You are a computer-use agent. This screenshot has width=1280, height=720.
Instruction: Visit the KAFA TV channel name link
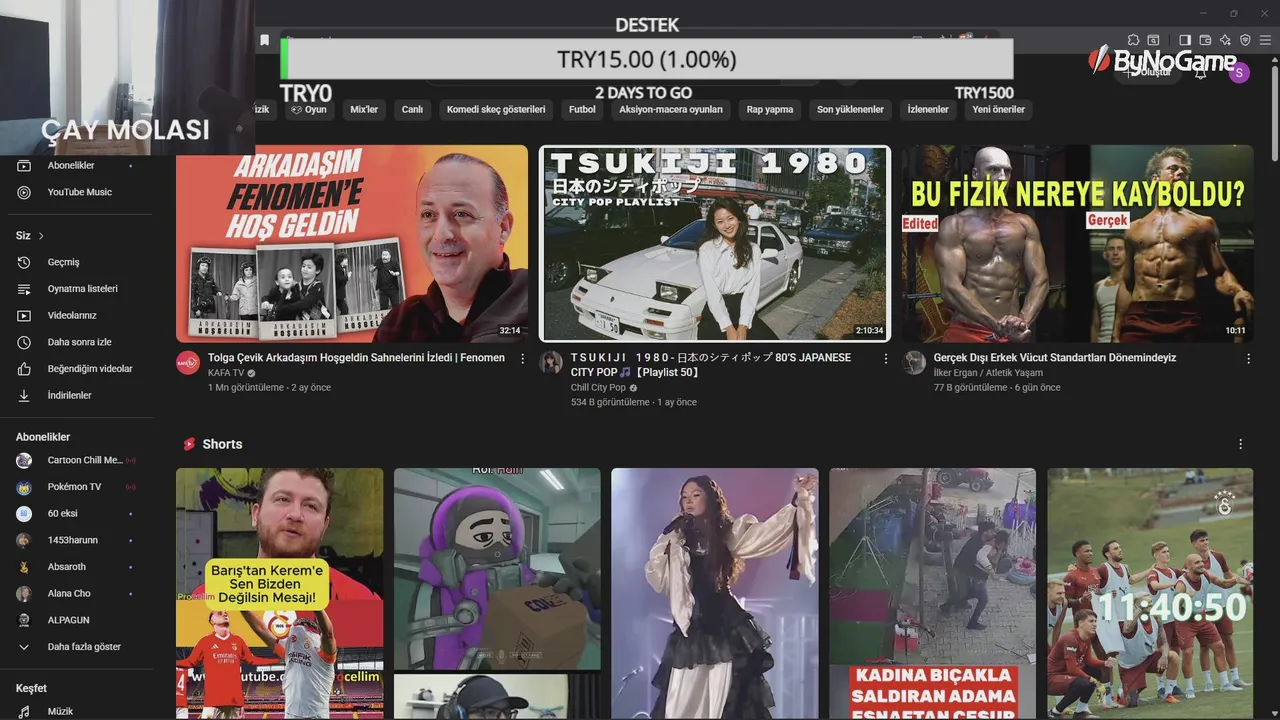225,373
